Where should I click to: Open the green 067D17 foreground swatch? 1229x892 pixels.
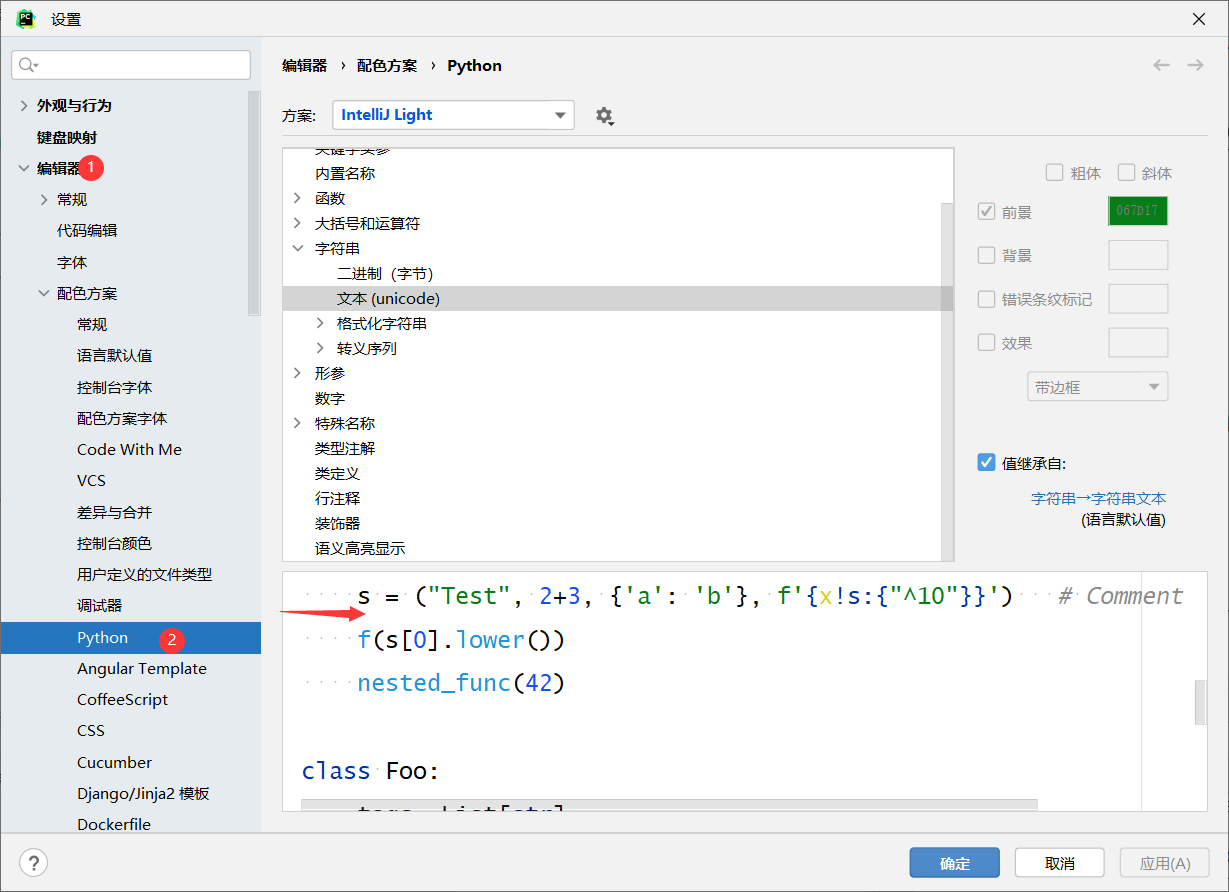coord(1138,211)
